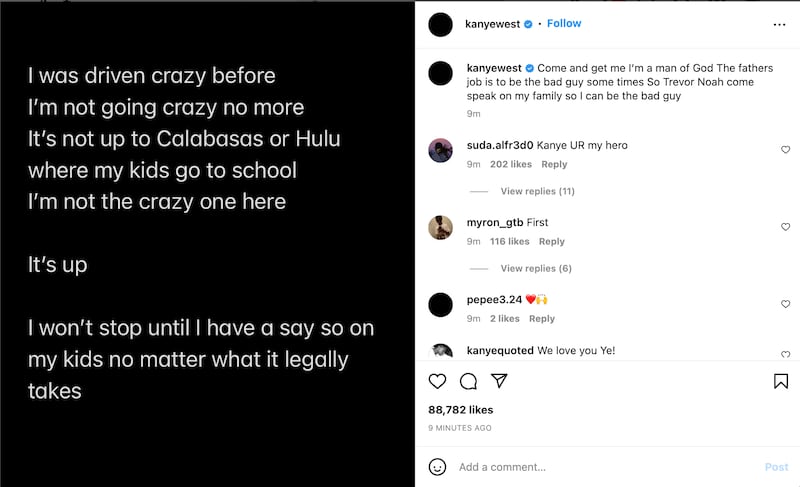This screenshot has width=800, height=487.
Task: Open kanyewest profile picture in header
Action: pyautogui.click(x=440, y=24)
